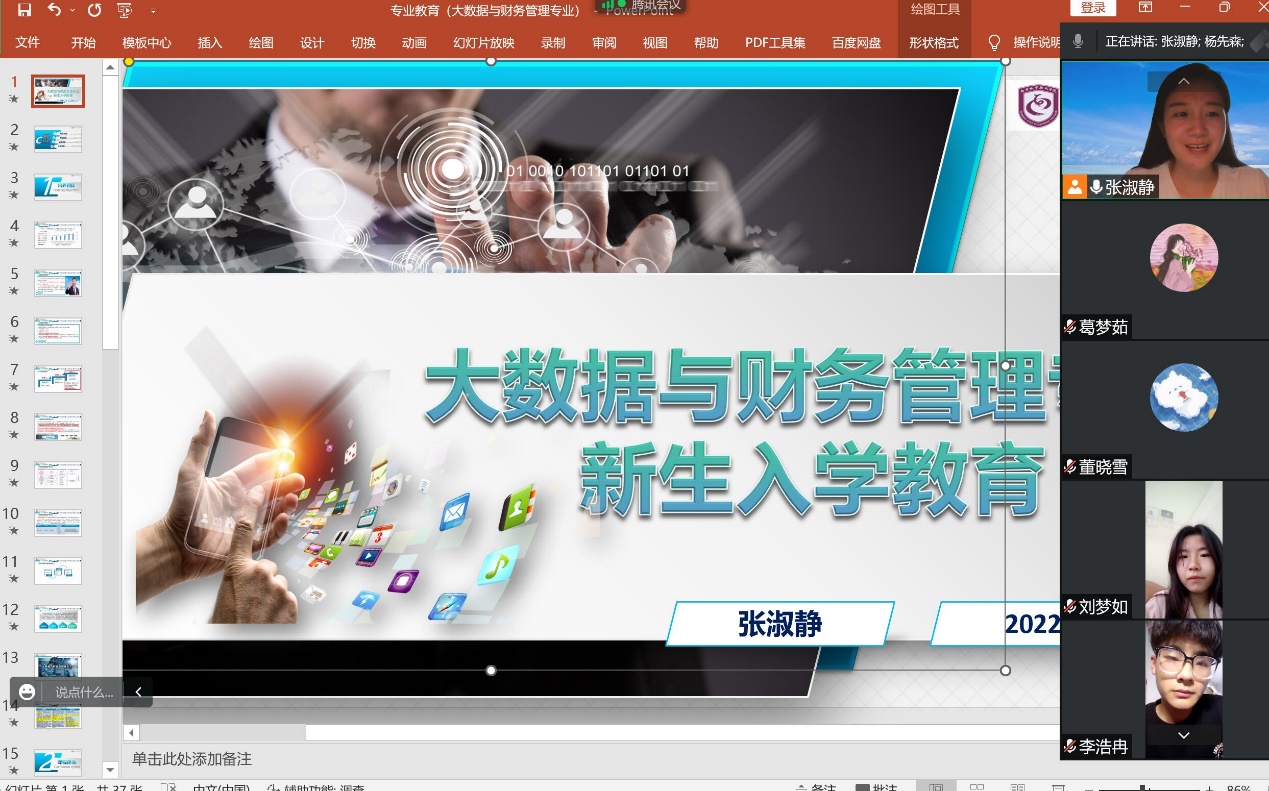Select slide 5 thumbnail in slide panel
The width and height of the screenshot is (1269, 791).
click(58, 283)
